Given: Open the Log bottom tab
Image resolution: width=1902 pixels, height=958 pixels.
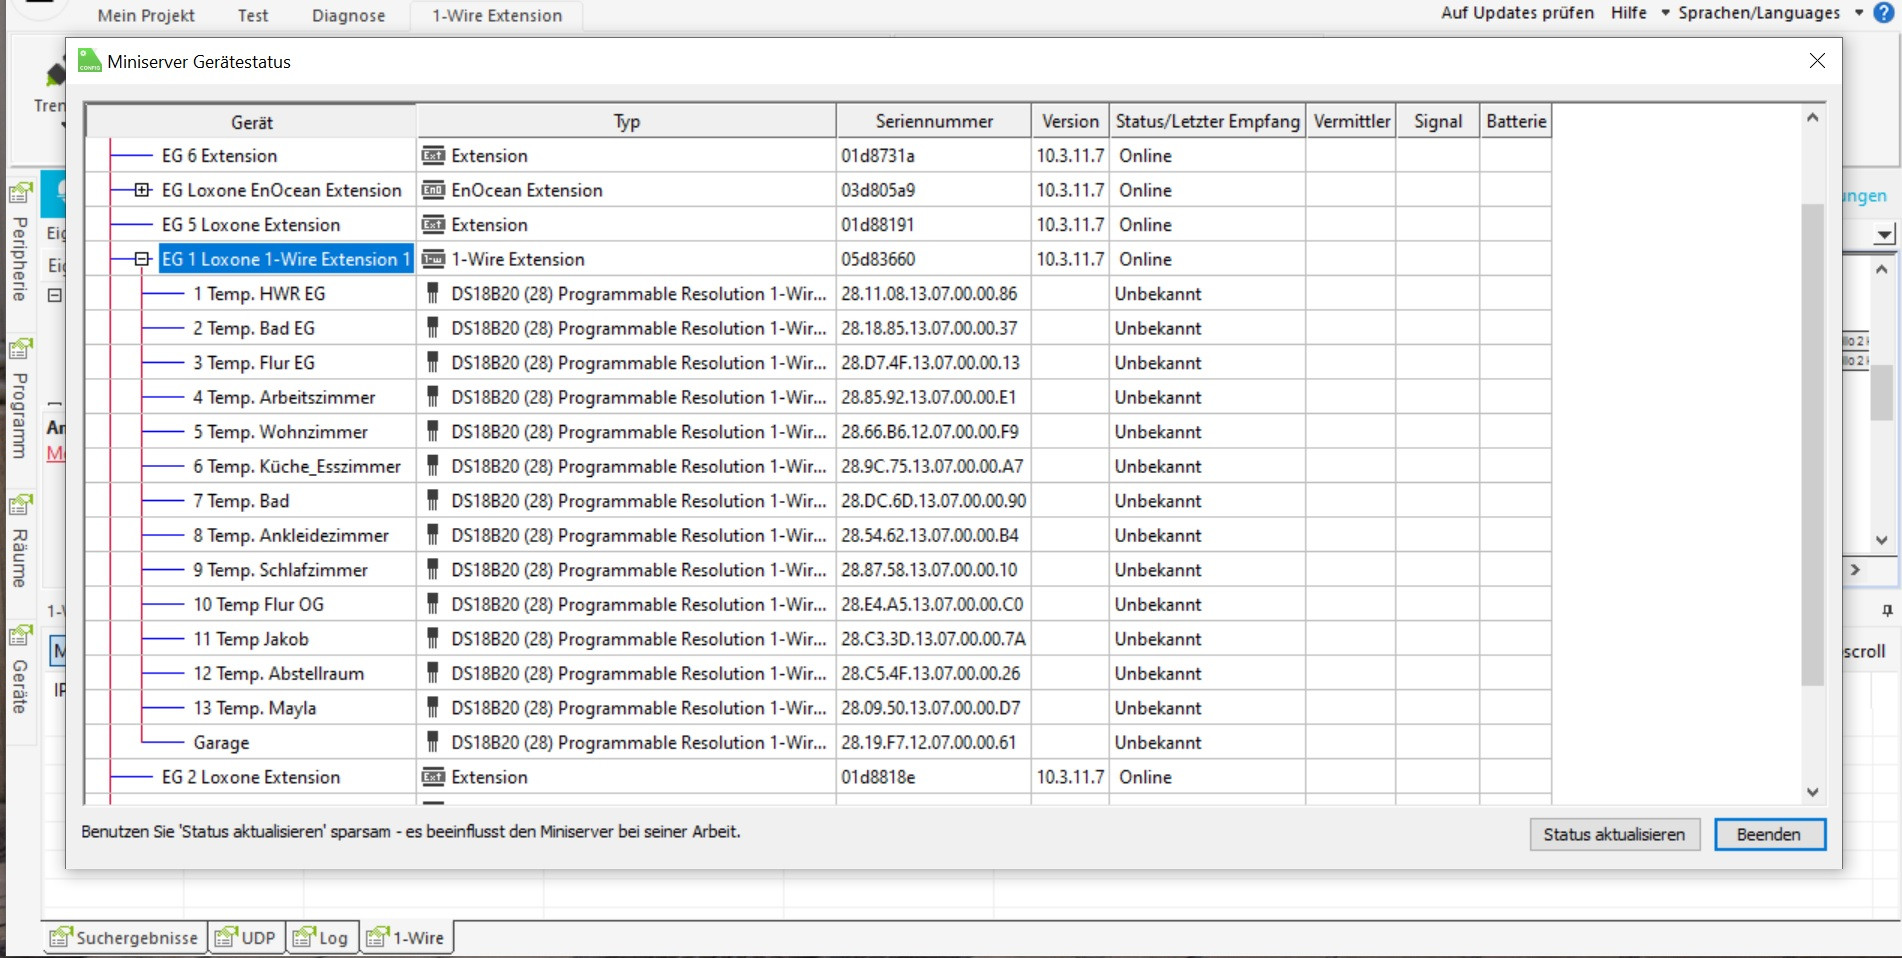Looking at the screenshot, I should (322, 937).
